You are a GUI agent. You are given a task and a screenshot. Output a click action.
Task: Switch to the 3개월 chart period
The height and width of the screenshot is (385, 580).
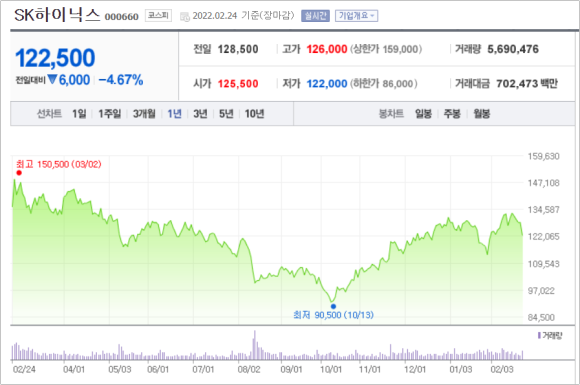(144, 114)
